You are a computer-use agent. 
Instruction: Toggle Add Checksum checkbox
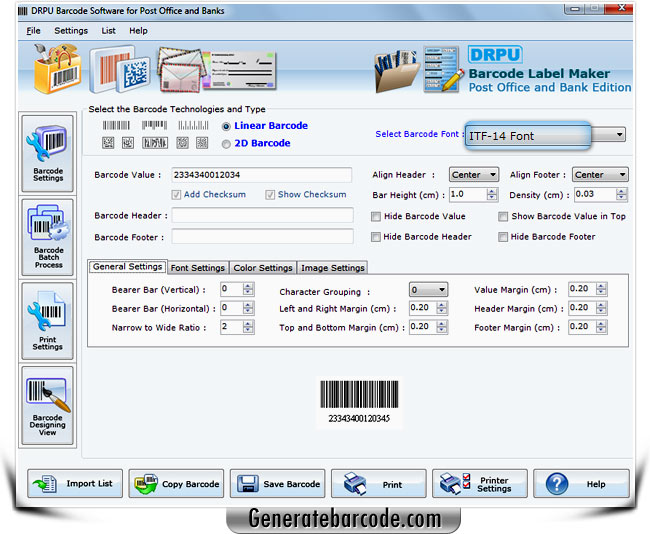tap(177, 194)
